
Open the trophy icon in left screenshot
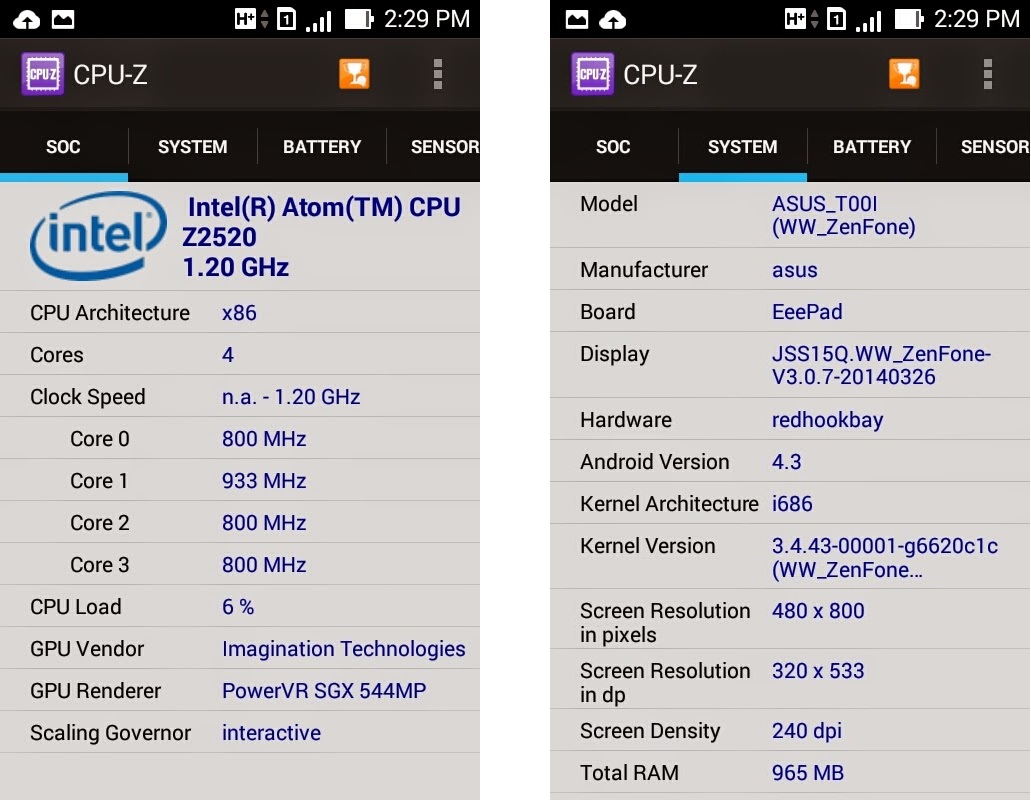(x=354, y=74)
